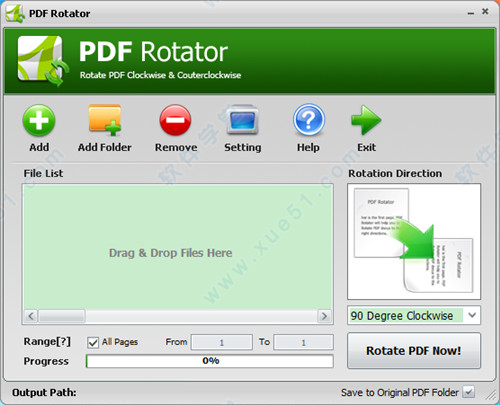Image resolution: width=500 pixels, height=405 pixels.
Task: Click the file list right scroll arrow
Action: [324, 316]
